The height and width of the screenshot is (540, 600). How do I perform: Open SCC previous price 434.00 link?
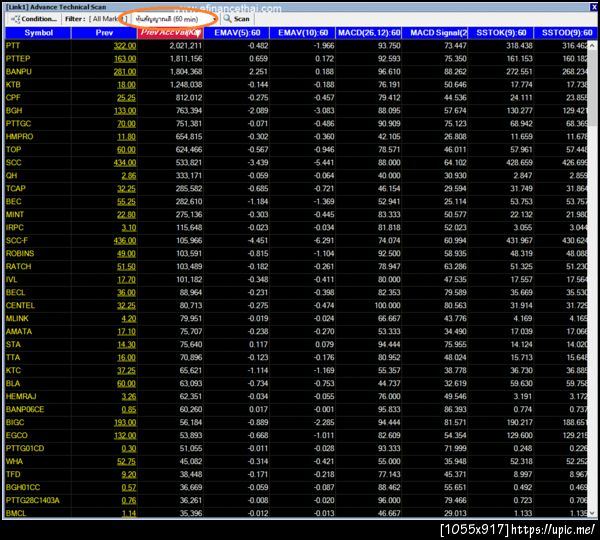click(125, 163)
